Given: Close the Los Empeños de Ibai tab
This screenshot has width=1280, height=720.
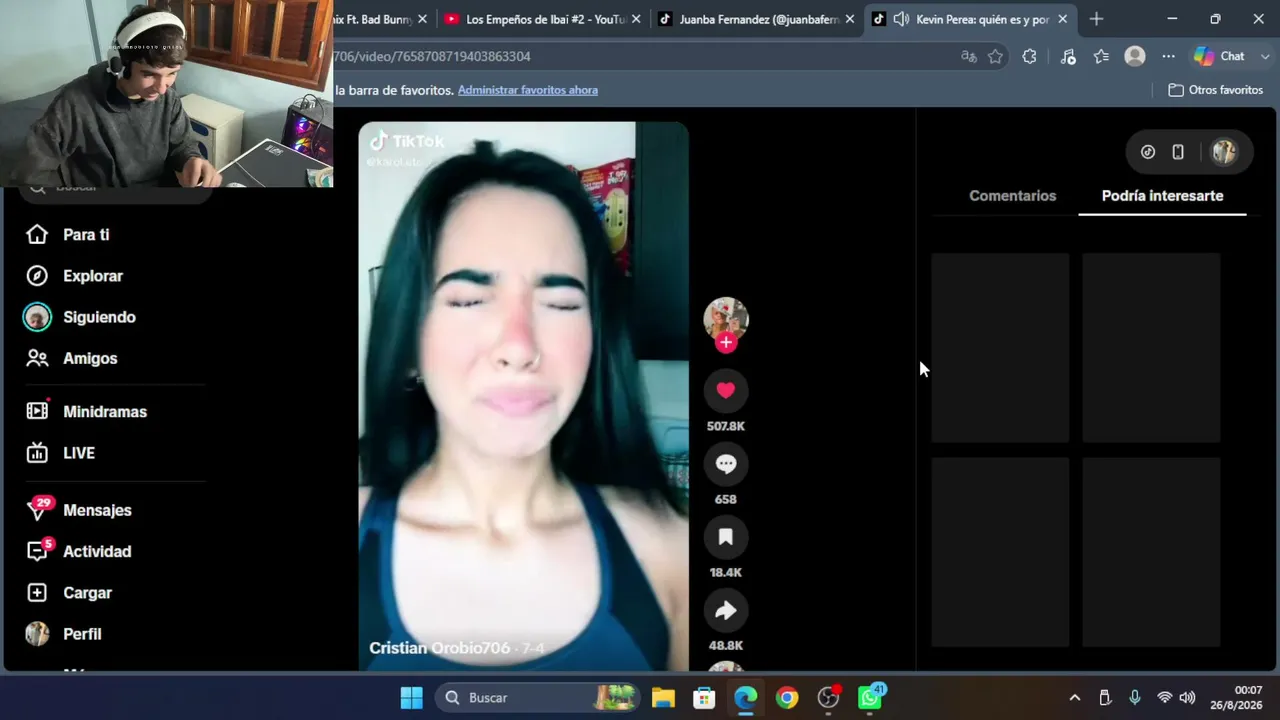Looking at the screenshot, I should pos(636,19).
